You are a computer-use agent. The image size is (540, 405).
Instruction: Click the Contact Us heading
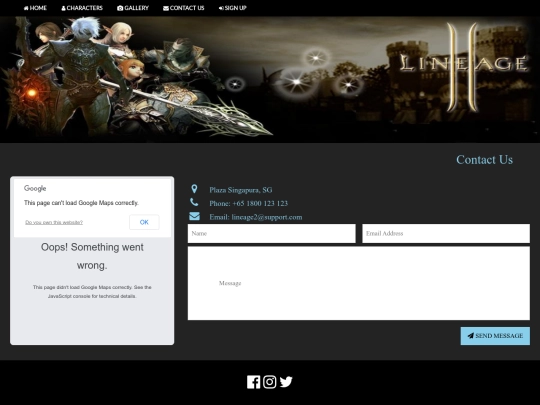(x=485, y=160)
